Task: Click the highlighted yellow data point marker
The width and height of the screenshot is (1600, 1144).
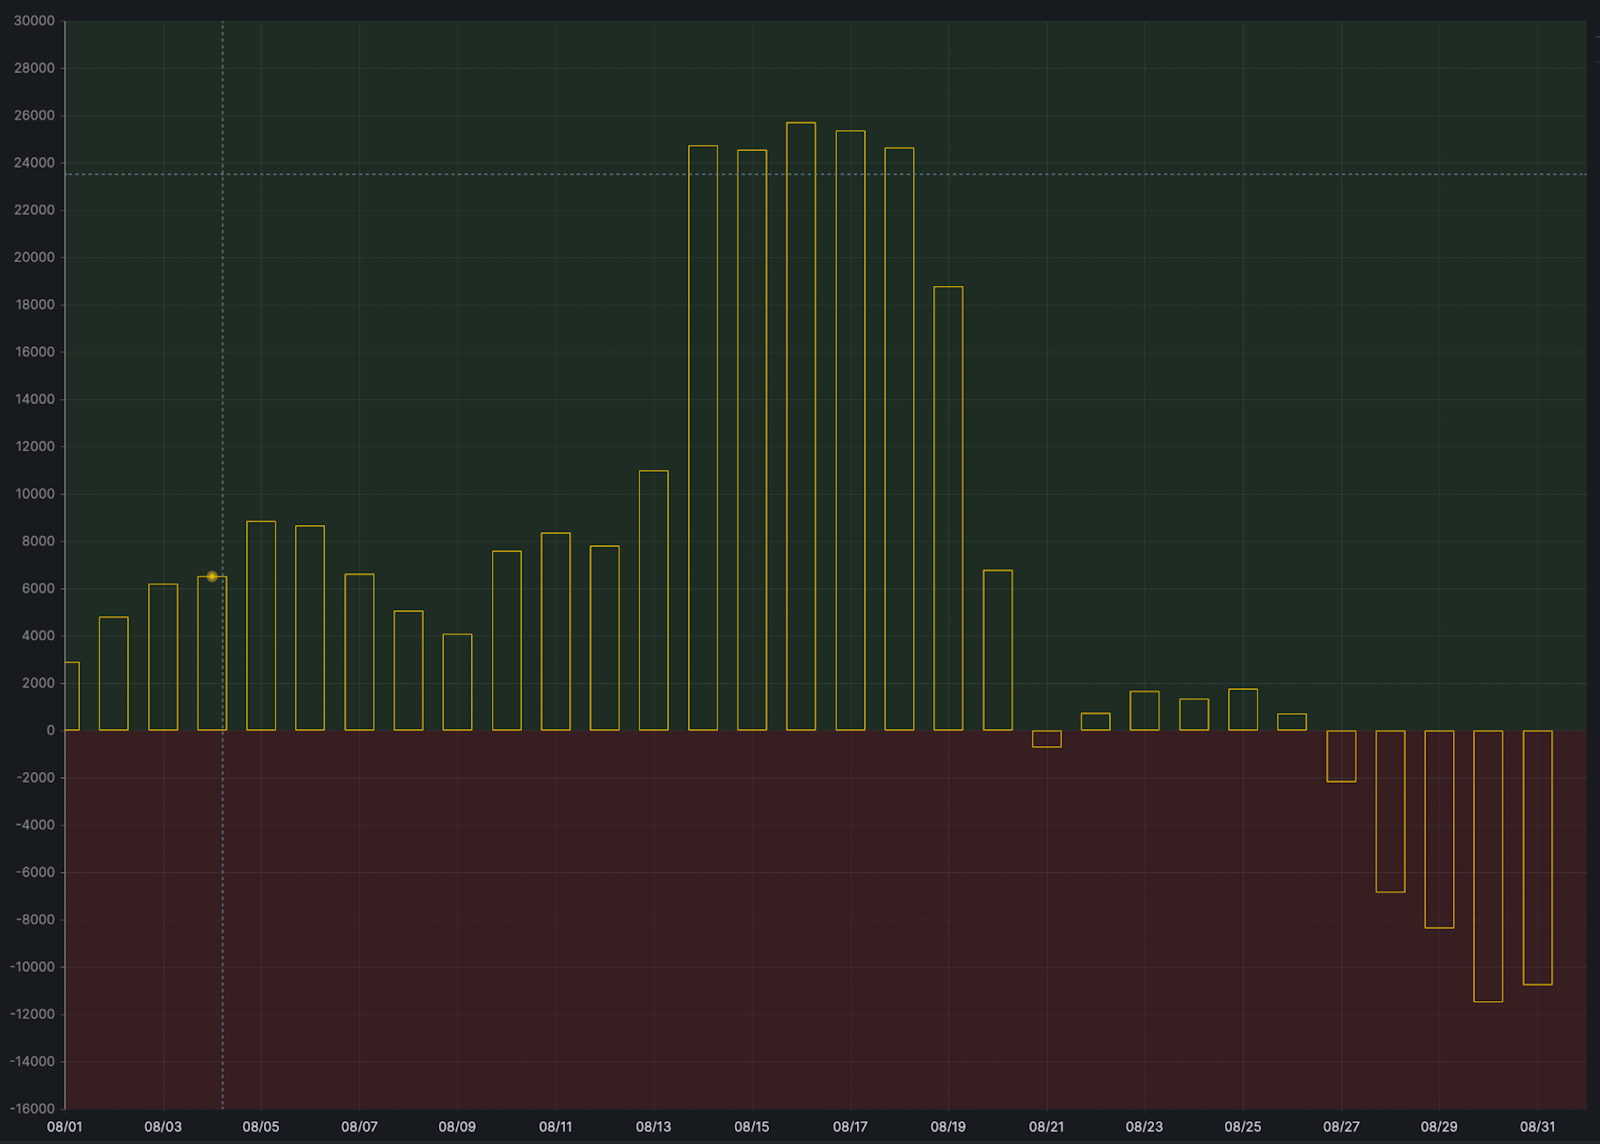Action: (x=212, y=577)
